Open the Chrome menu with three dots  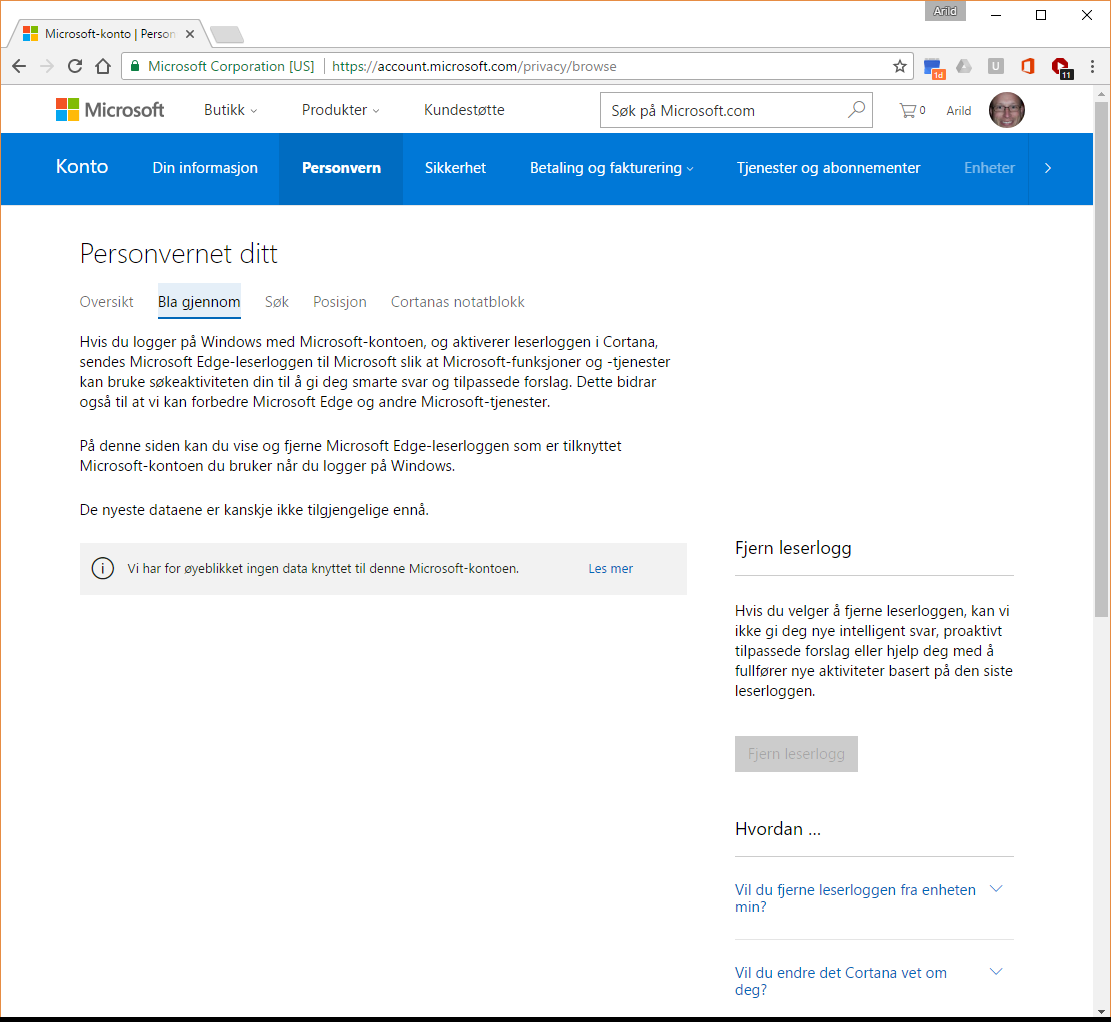pyautogui.click(x=1092, y=66)
